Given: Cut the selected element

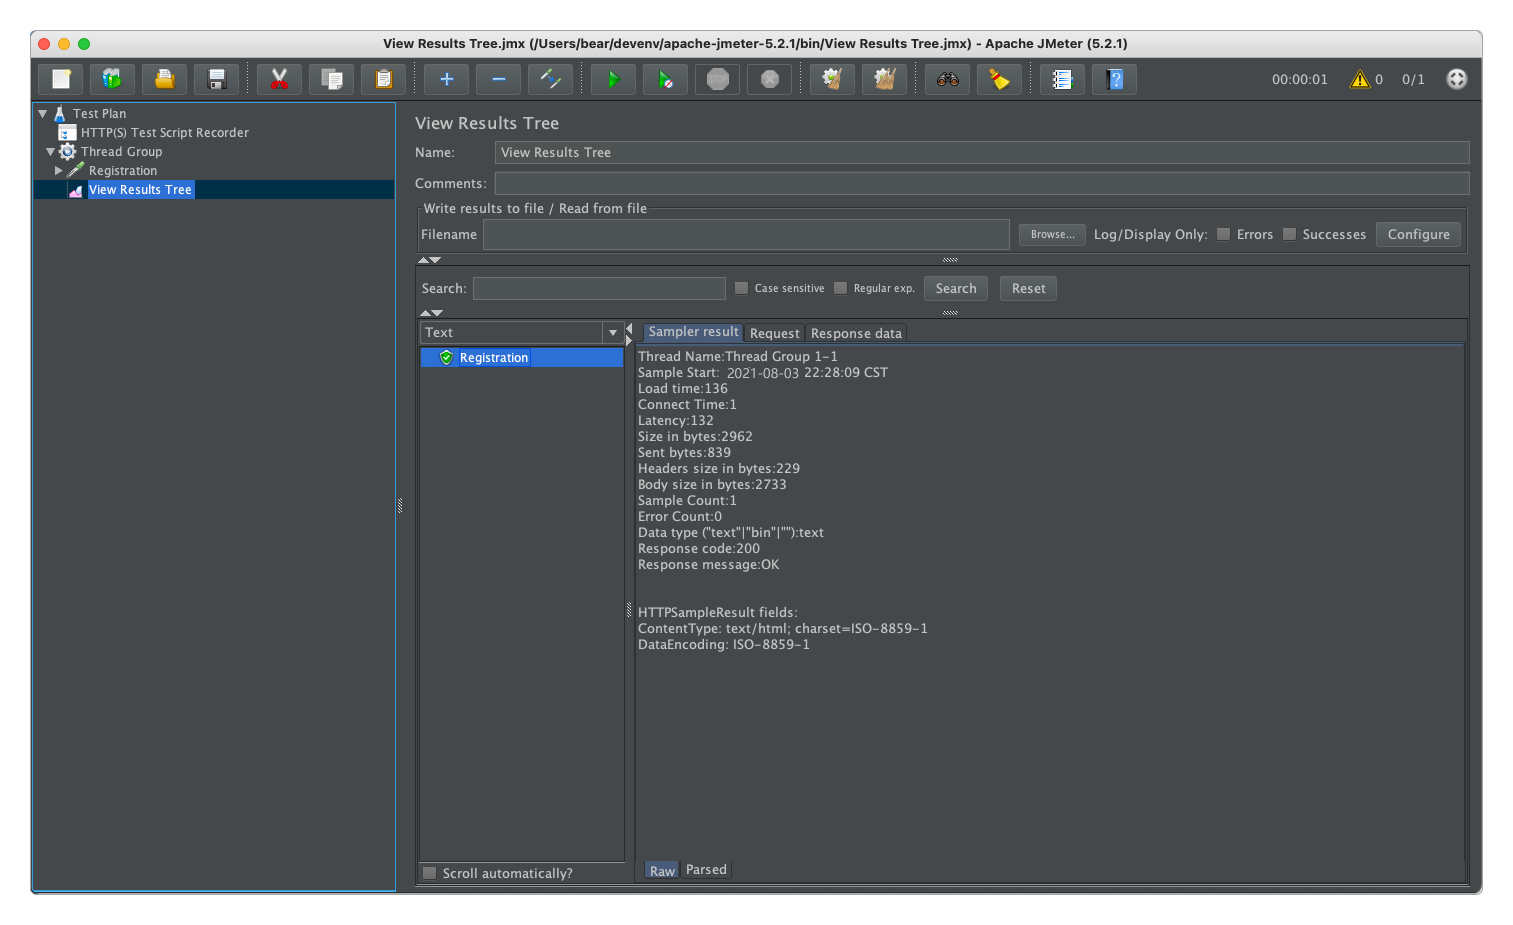Looking at the screenshot, I should (279, 79).
